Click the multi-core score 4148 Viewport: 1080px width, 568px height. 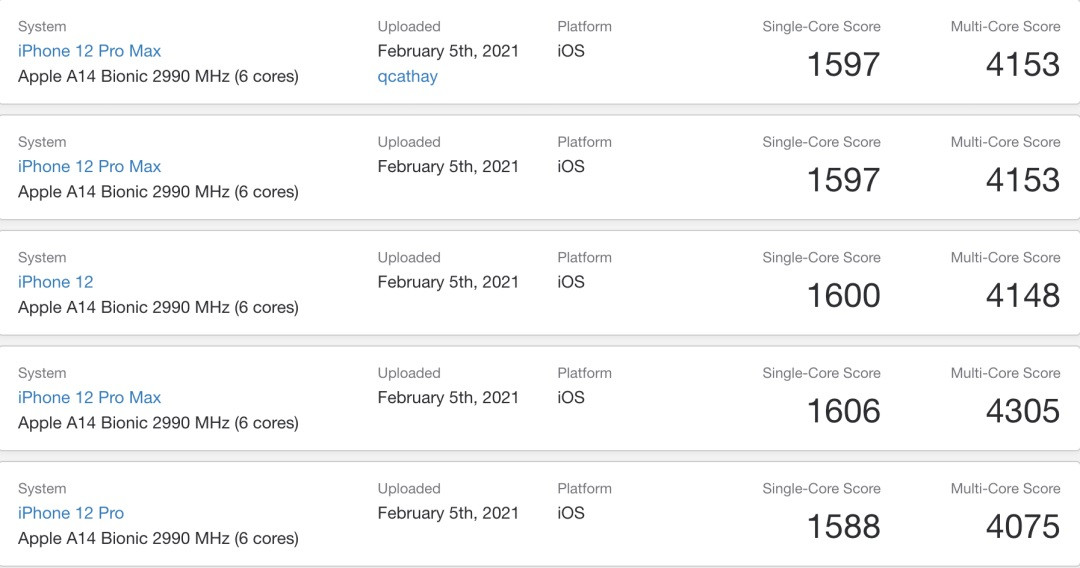pyautogui.click(x=1022, y=296)
